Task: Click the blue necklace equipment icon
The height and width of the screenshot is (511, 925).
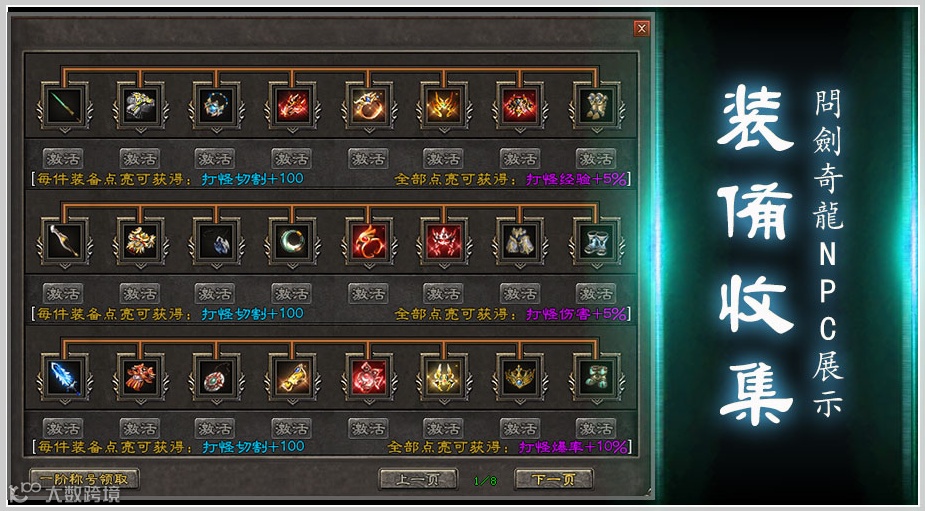Action: pos(217,106)
